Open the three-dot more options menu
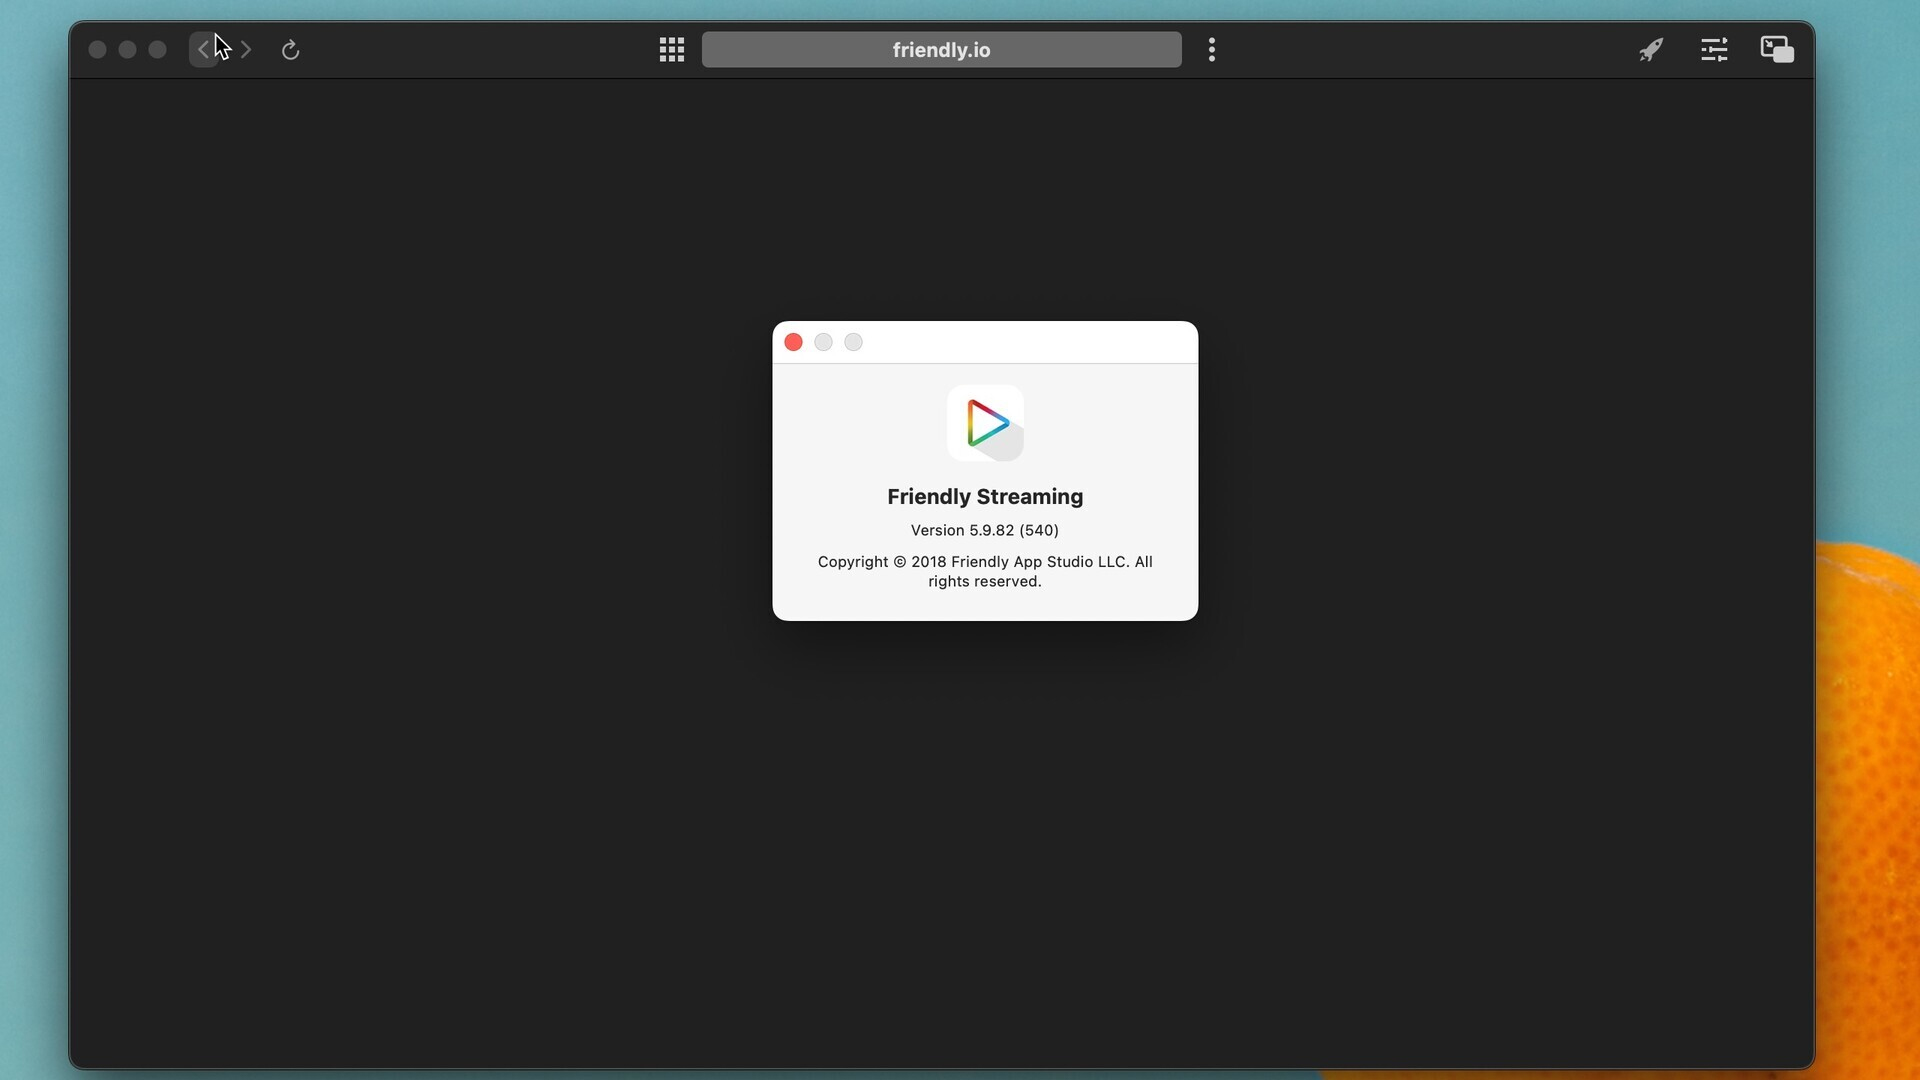This screenshot has height=1080, width=1920. pos(1212,50)
